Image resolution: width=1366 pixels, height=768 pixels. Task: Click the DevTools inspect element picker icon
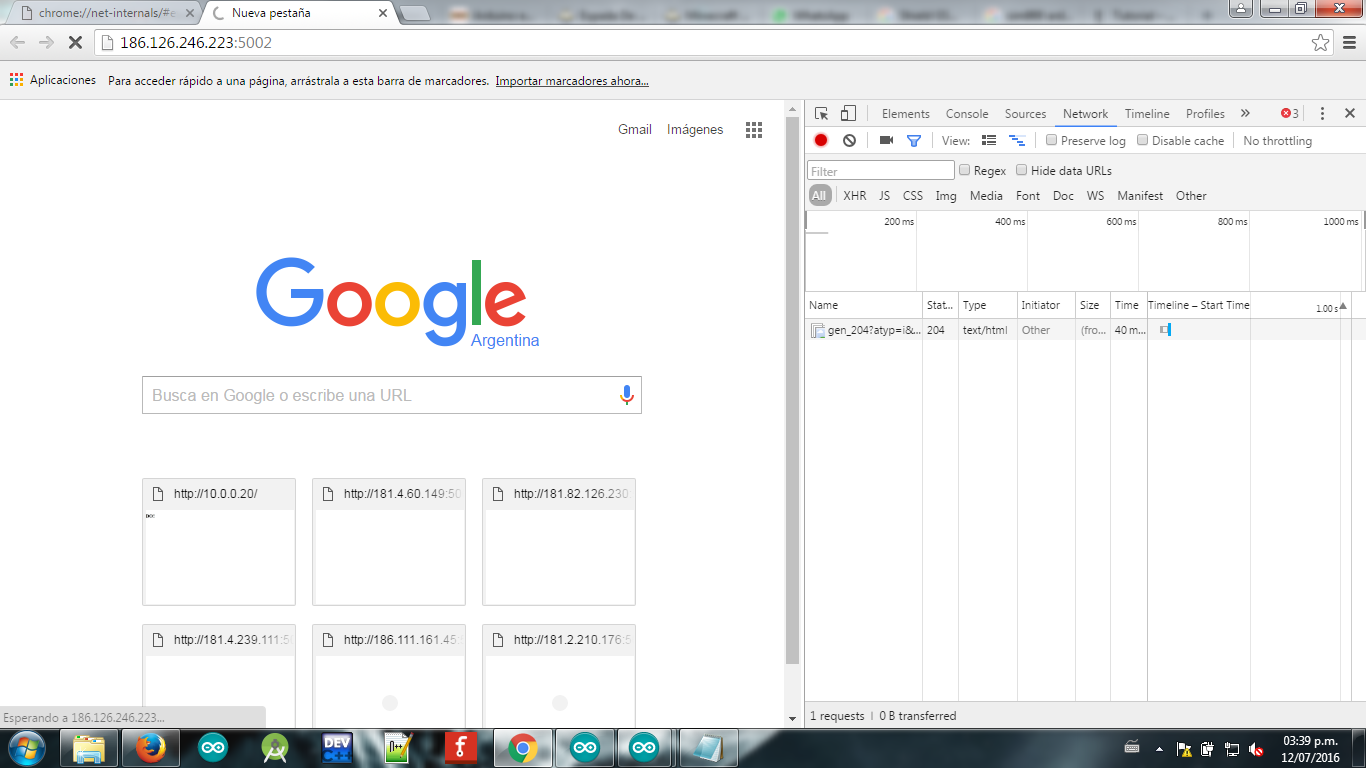coord(821,114)
